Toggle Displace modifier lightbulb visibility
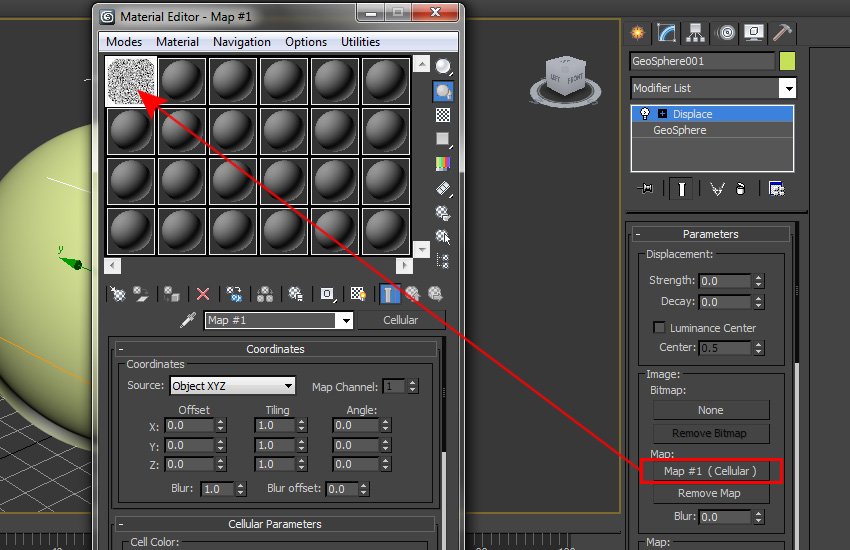This screenshot has width=850, height=550. [x=645, y=114]
